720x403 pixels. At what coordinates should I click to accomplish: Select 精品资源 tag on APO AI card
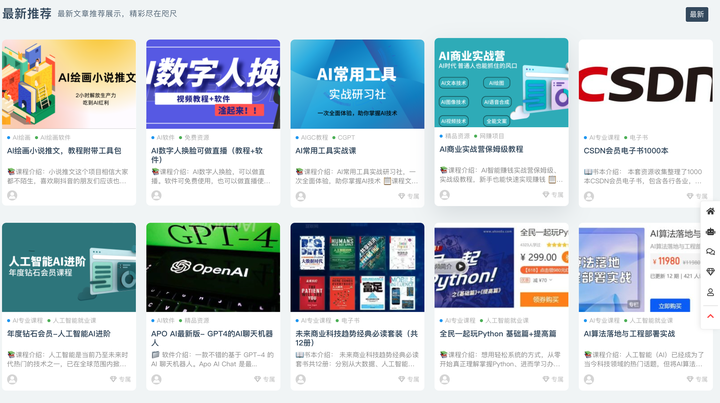coord(197,320)
